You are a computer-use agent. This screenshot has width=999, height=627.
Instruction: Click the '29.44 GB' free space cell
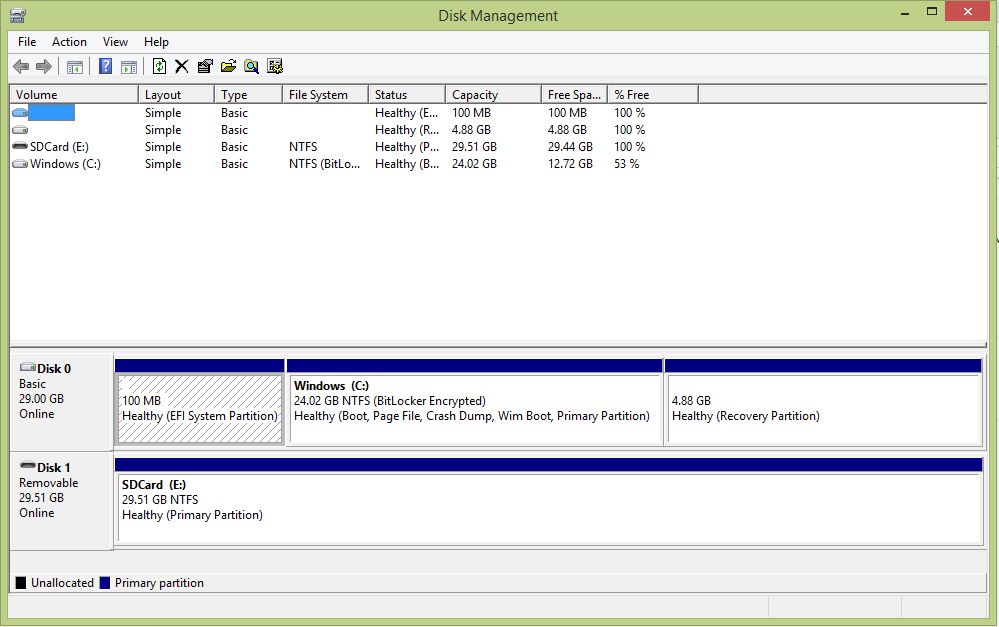click(570, 147)
